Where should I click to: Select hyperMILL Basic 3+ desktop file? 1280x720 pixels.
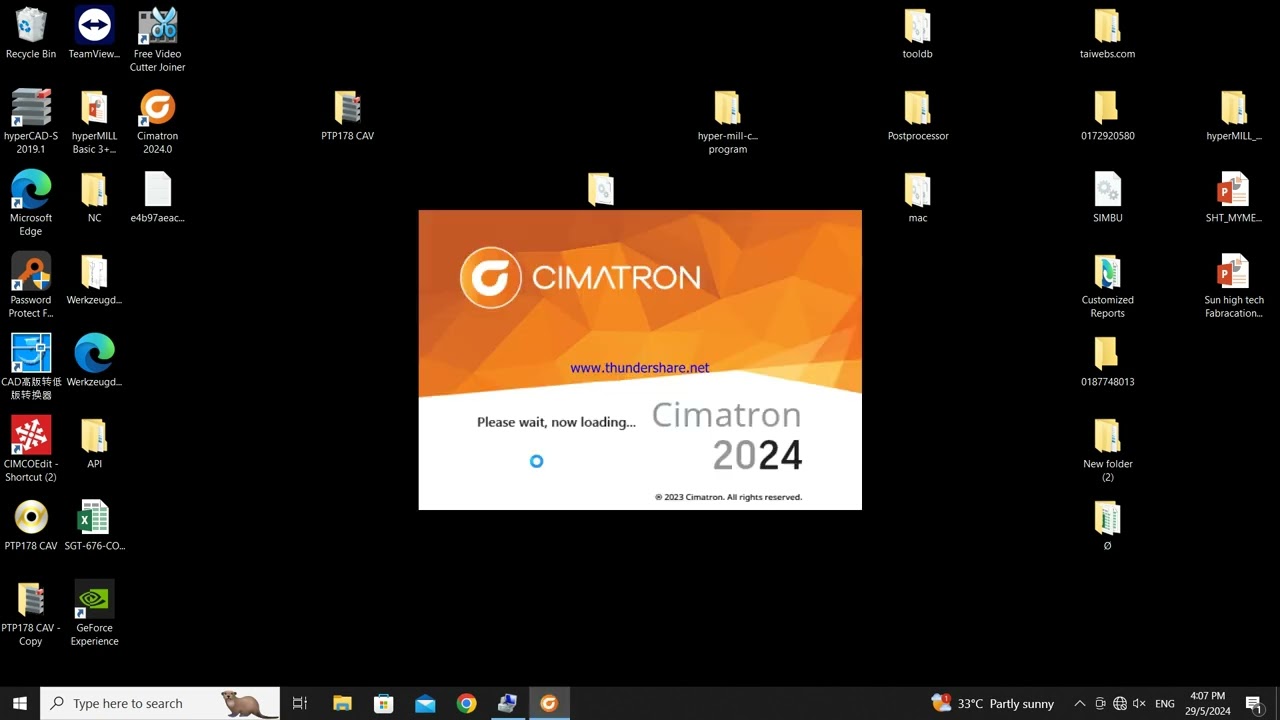(x=94, y=122)
